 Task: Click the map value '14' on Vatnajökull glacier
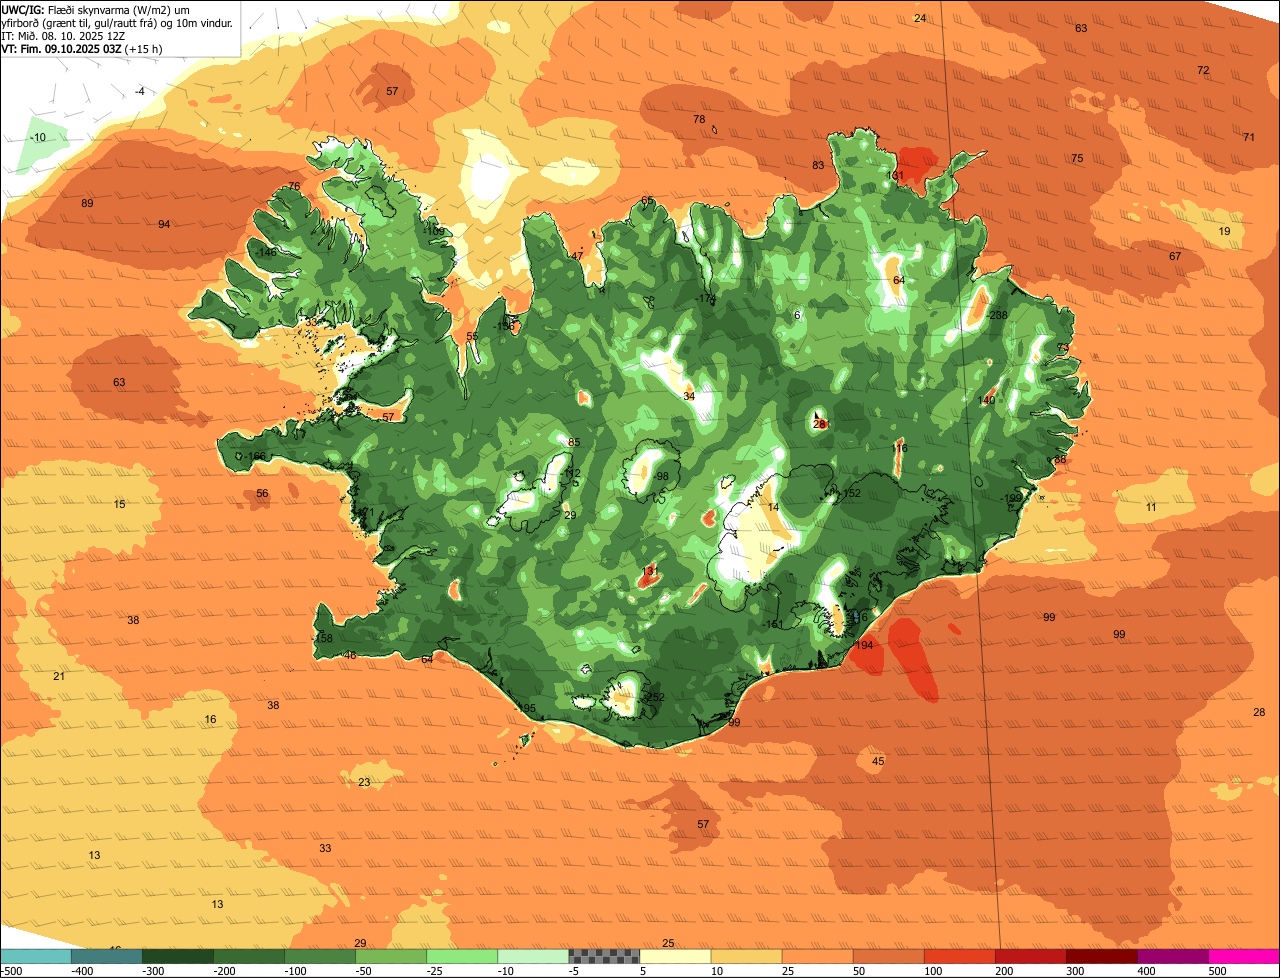[x=773, y=507]
